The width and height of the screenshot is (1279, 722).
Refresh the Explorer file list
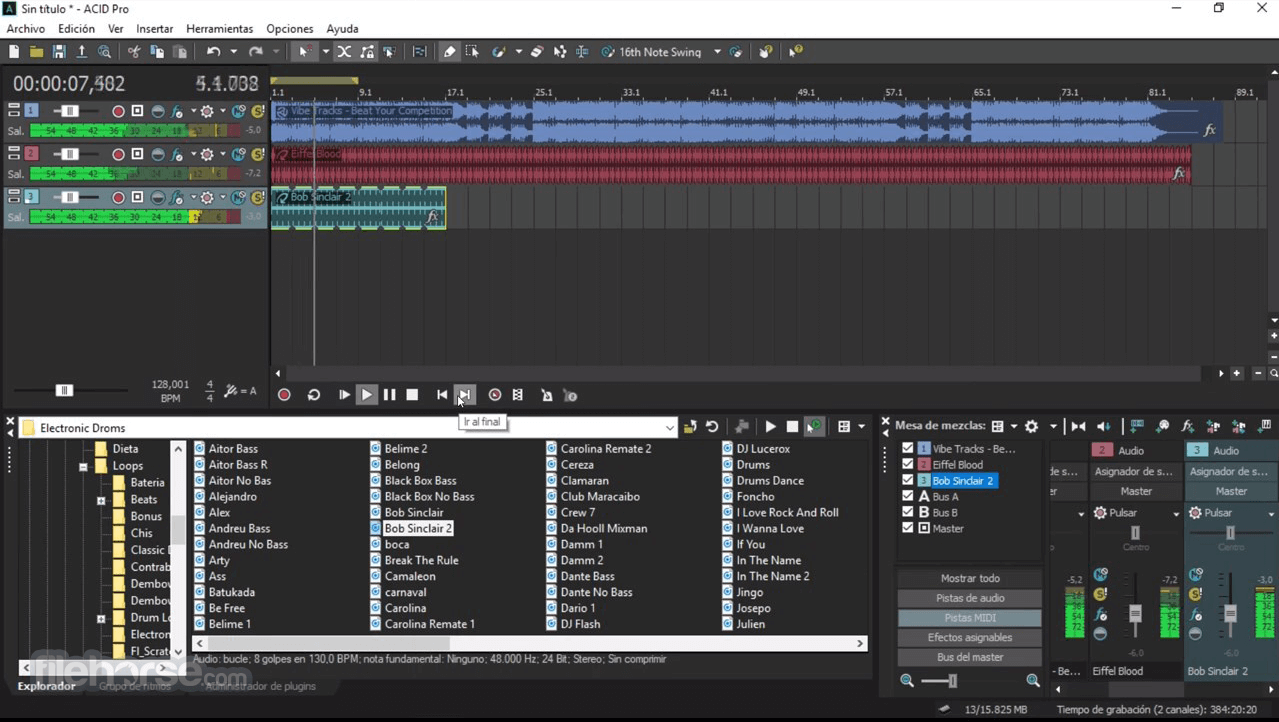(712, 427)
